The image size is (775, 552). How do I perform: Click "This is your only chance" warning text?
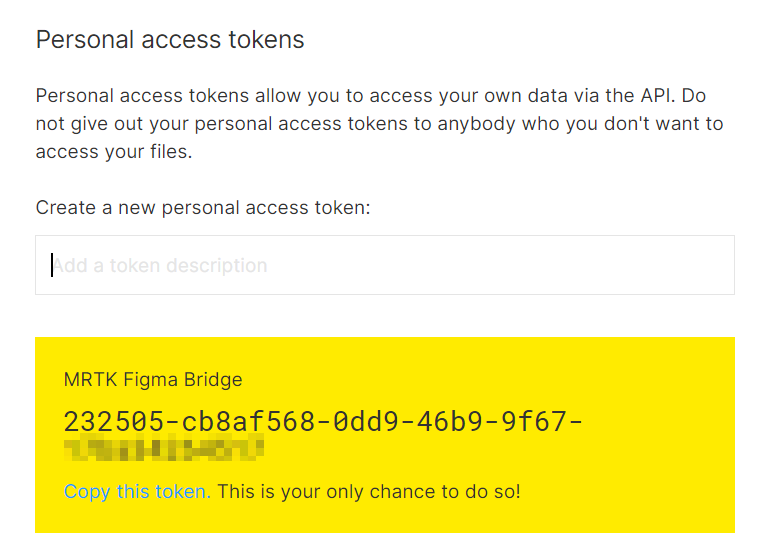tap(369, 492)
